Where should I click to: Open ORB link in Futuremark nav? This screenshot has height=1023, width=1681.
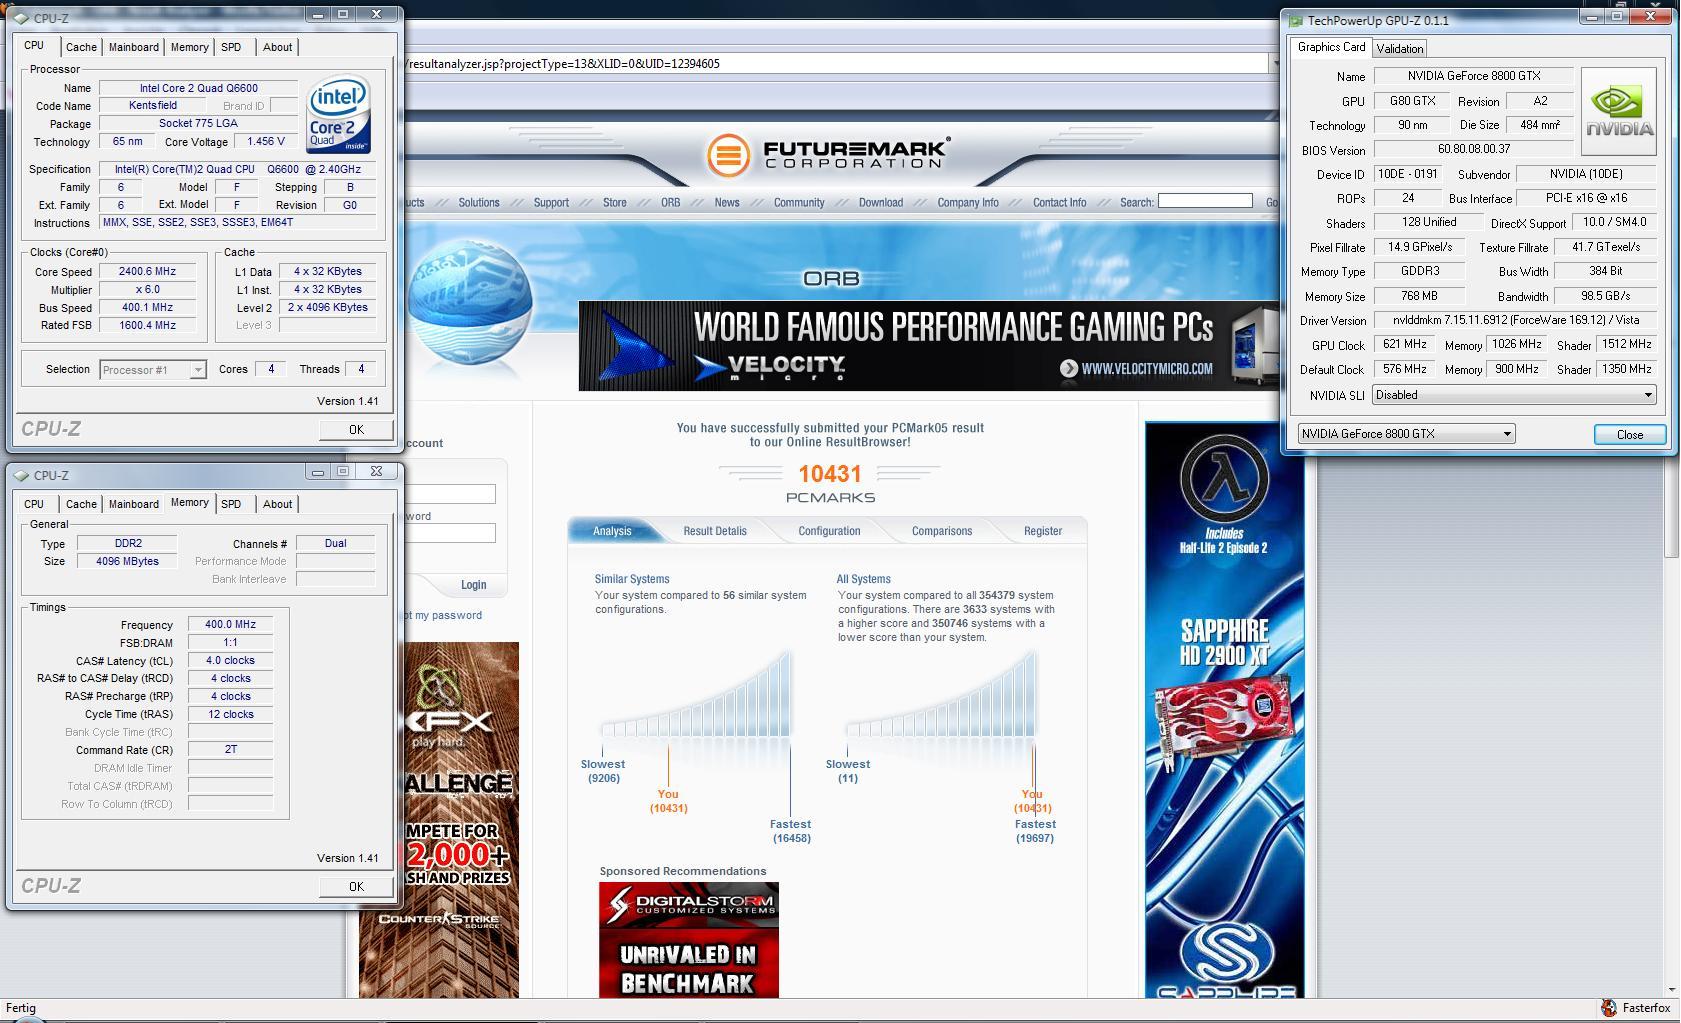point(670,202)
